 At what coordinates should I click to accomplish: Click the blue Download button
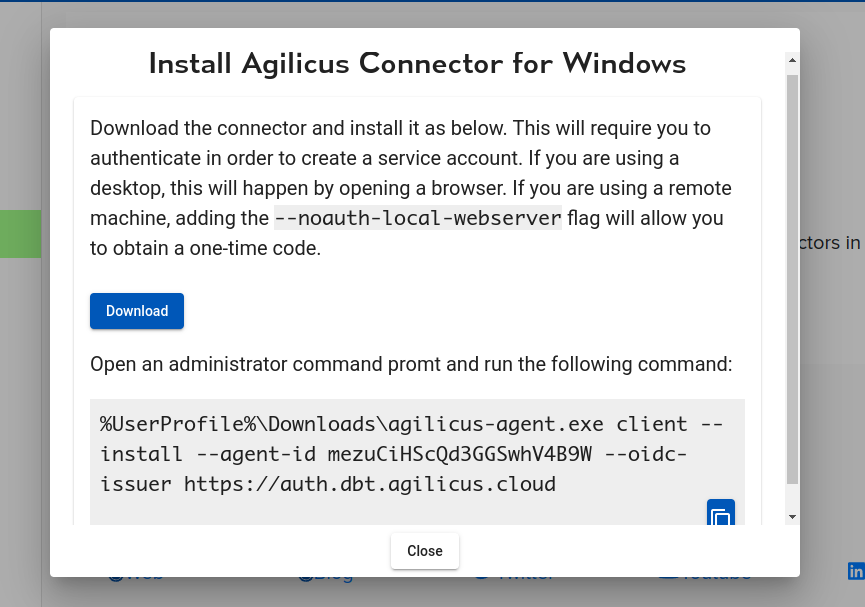tap(137, 311)
